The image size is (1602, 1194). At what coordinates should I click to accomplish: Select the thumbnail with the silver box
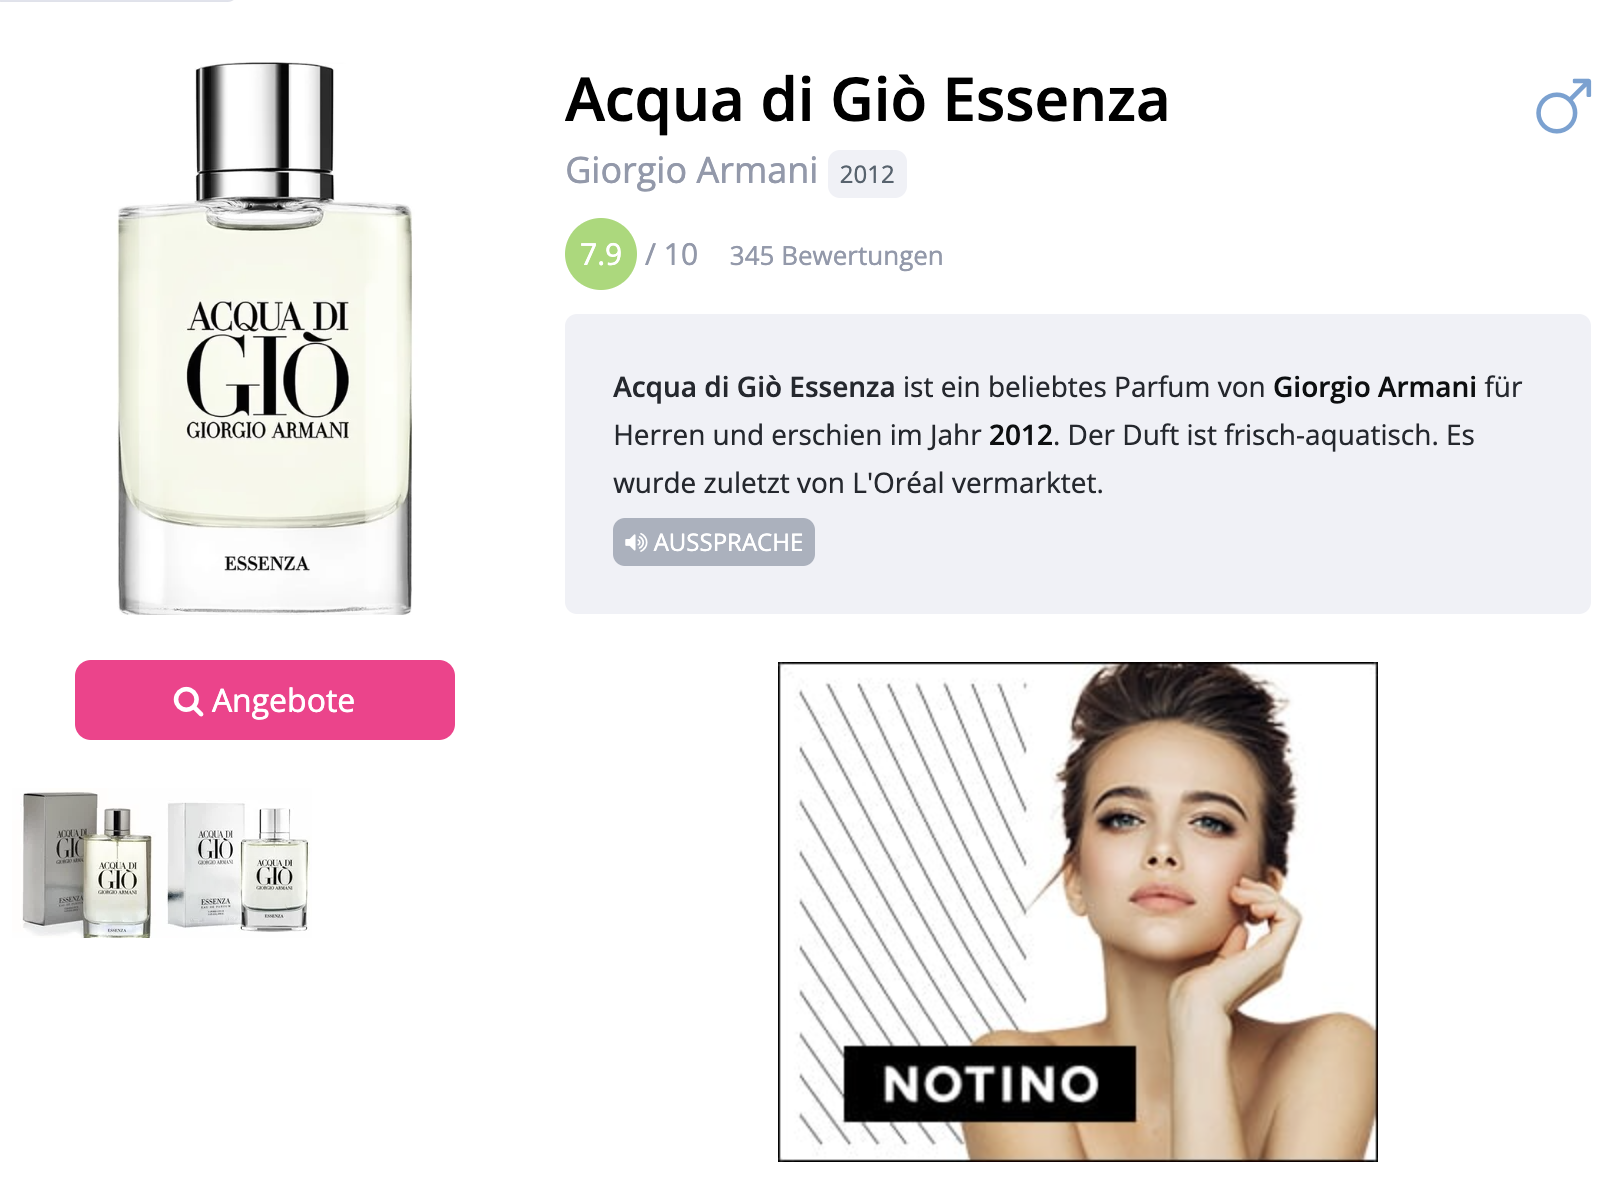pos(87,865)
